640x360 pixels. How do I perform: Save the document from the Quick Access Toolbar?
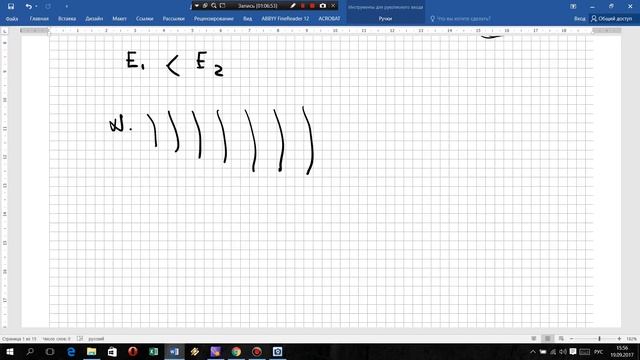(11, 6)
